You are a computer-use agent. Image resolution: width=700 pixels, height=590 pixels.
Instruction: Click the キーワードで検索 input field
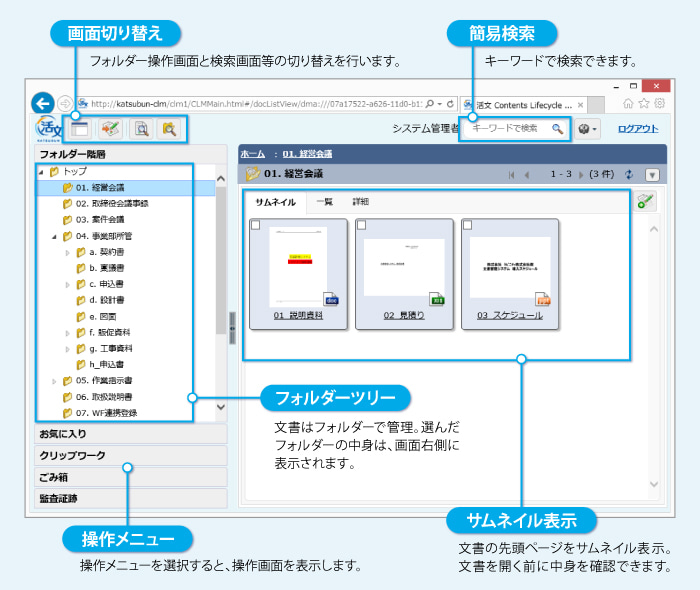tap(506, 128)
